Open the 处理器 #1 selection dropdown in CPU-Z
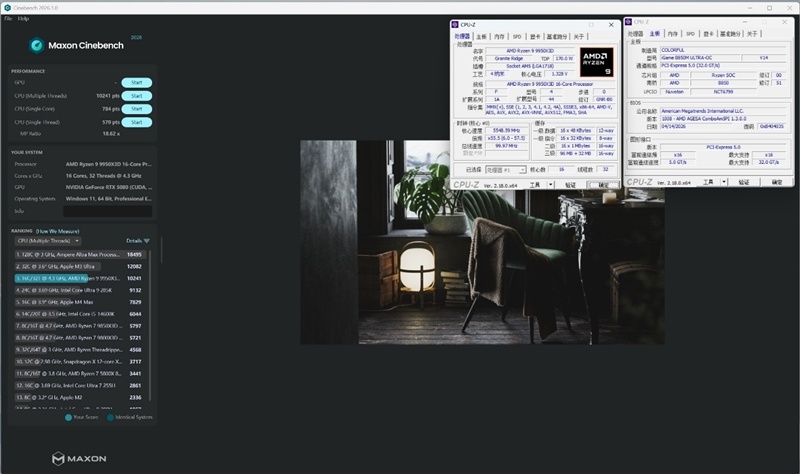This screenshot has height=474, width=800. pyautogui.click(x=506, y=169)
